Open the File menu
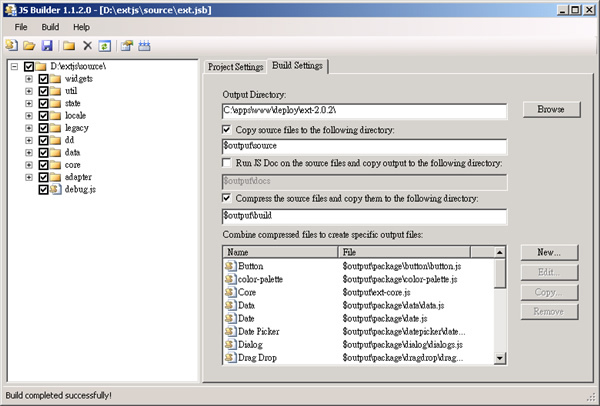Viewport: 600px width, 406px height. coord(21,27)
